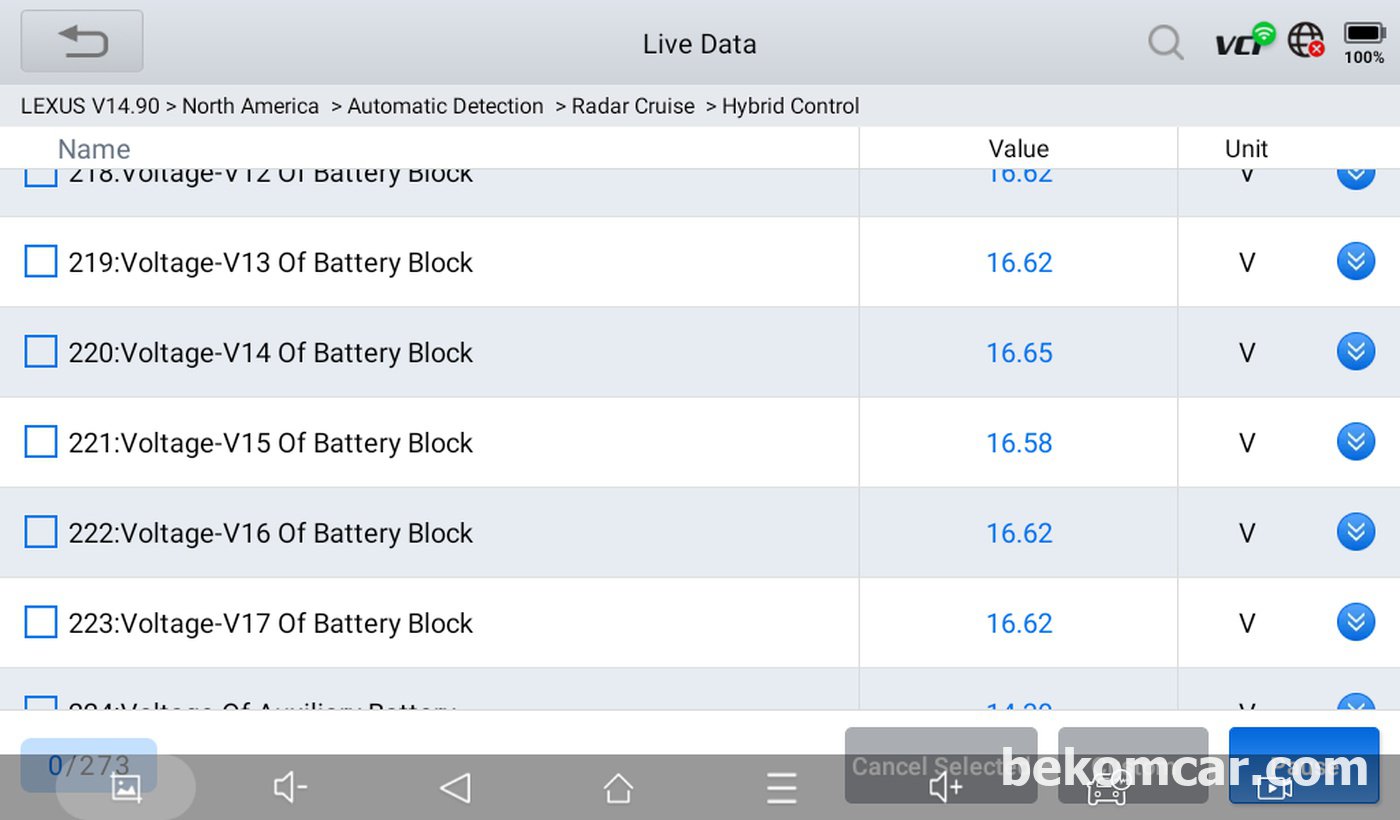Tap the globe network status icon

(1306, 41)
